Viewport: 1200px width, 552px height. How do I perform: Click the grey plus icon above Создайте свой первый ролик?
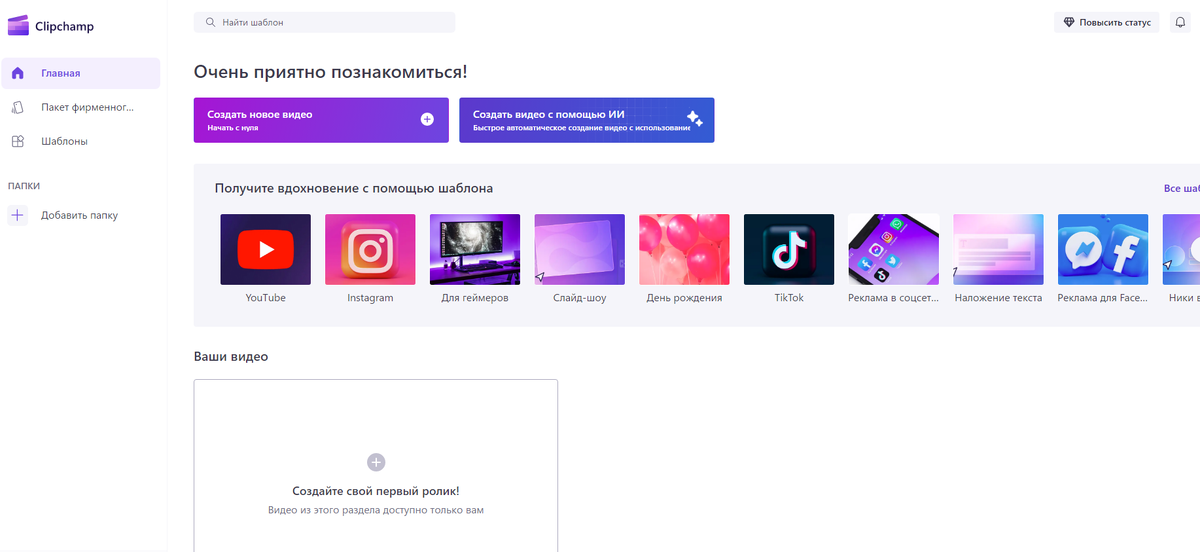click(x=376, y=462)
